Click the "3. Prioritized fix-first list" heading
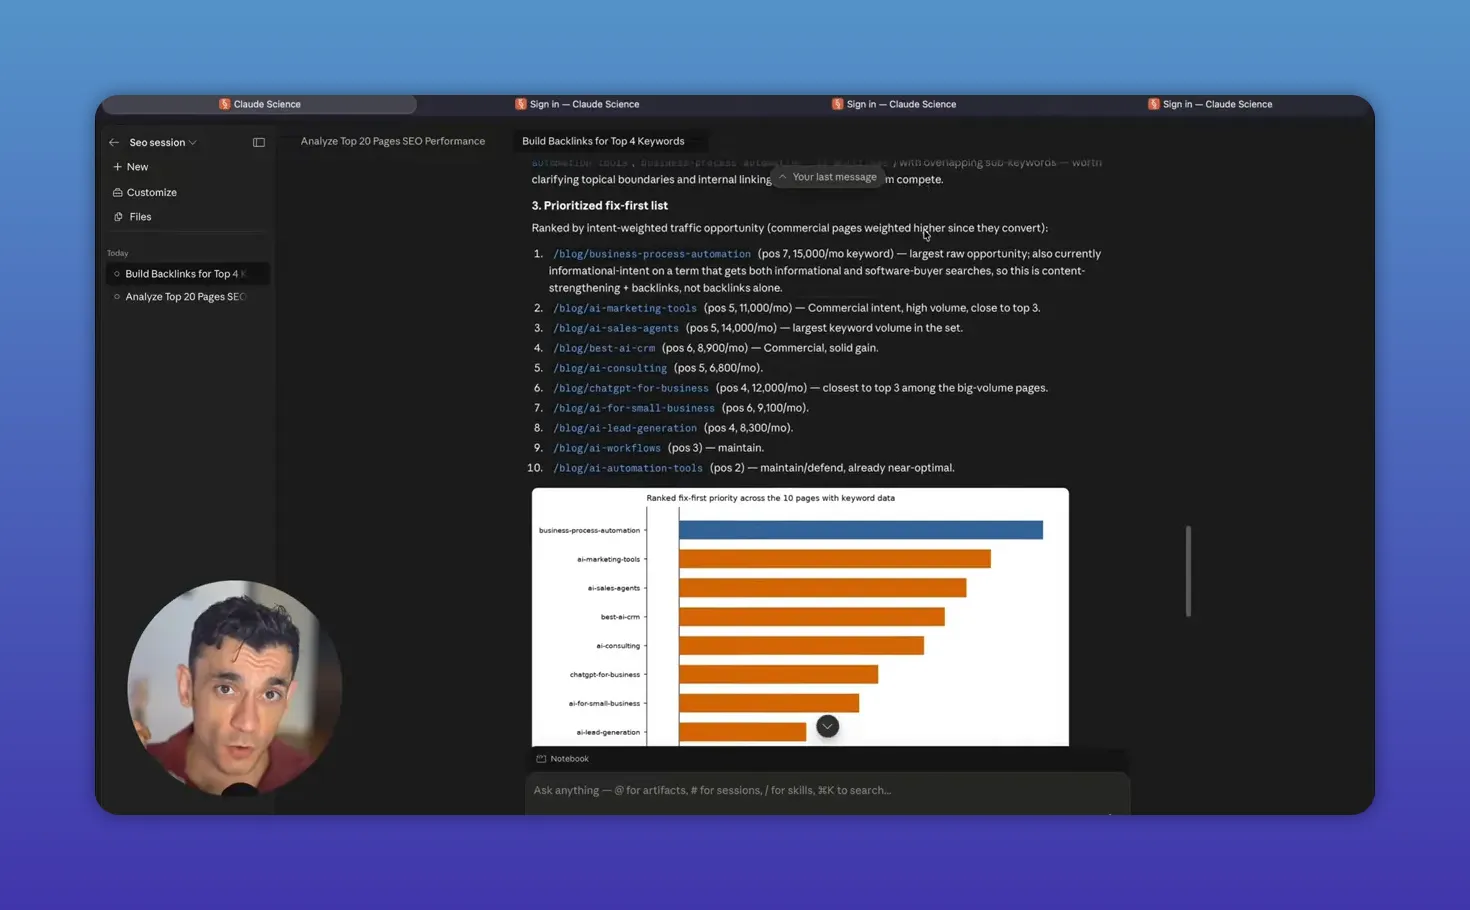The width and height of the screenshot is (1470, 910). (599, 205)
